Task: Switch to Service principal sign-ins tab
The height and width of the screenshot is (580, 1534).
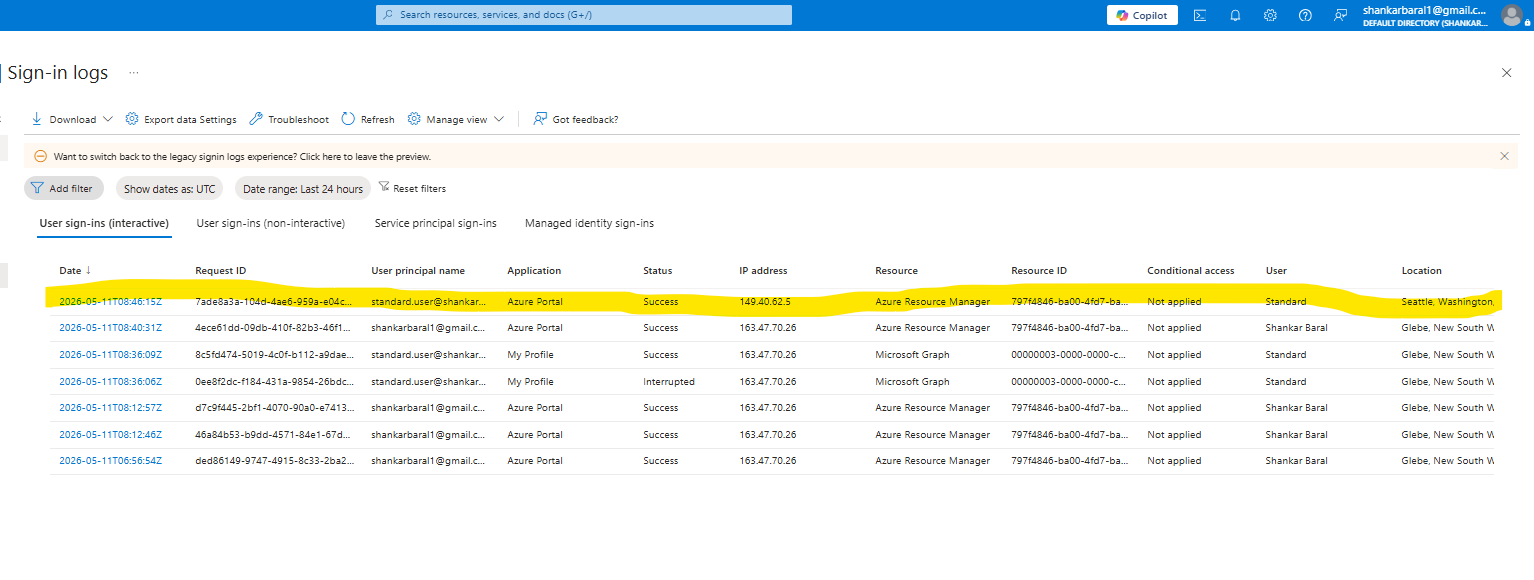Action: click(x=436, y=223)
